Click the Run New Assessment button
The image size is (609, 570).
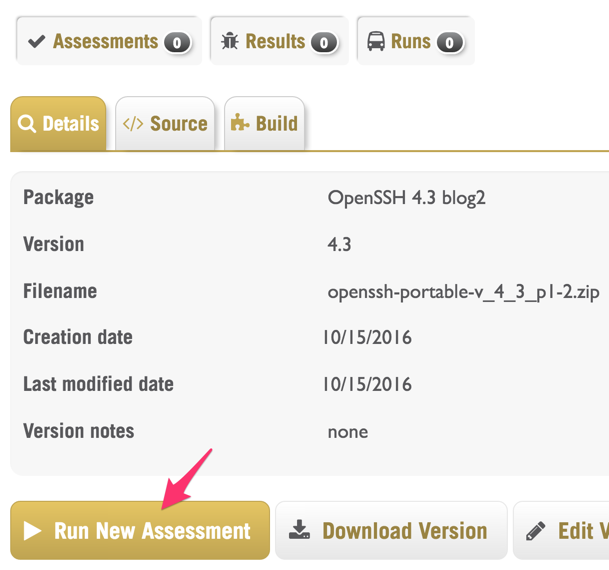140,530
